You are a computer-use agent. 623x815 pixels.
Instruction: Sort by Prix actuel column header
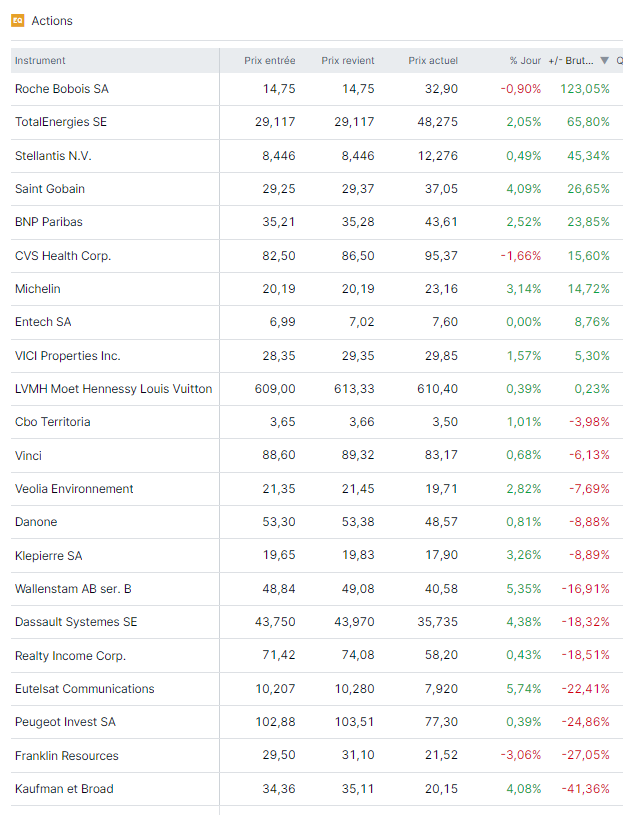[433, 61]
